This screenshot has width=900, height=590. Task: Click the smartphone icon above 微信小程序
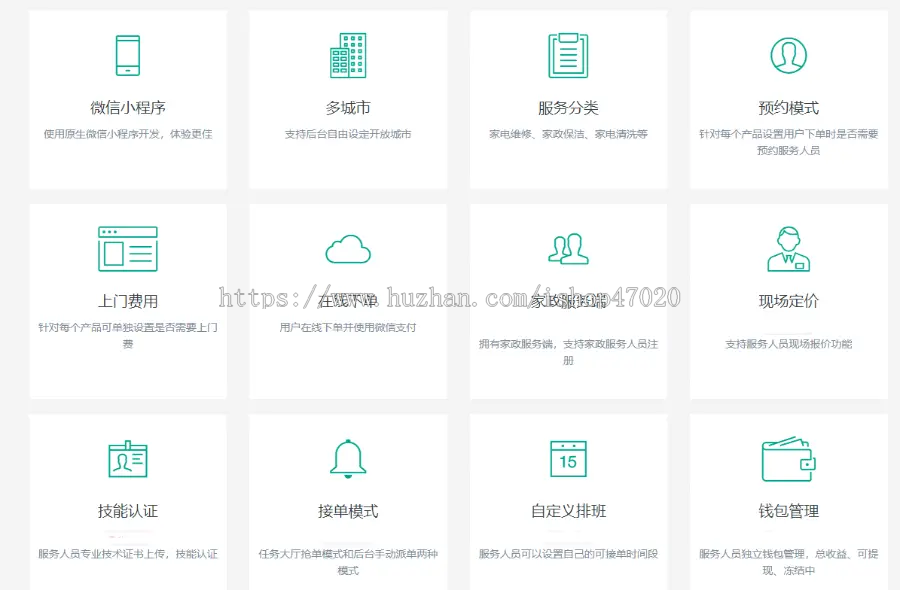tap(127, 55)
